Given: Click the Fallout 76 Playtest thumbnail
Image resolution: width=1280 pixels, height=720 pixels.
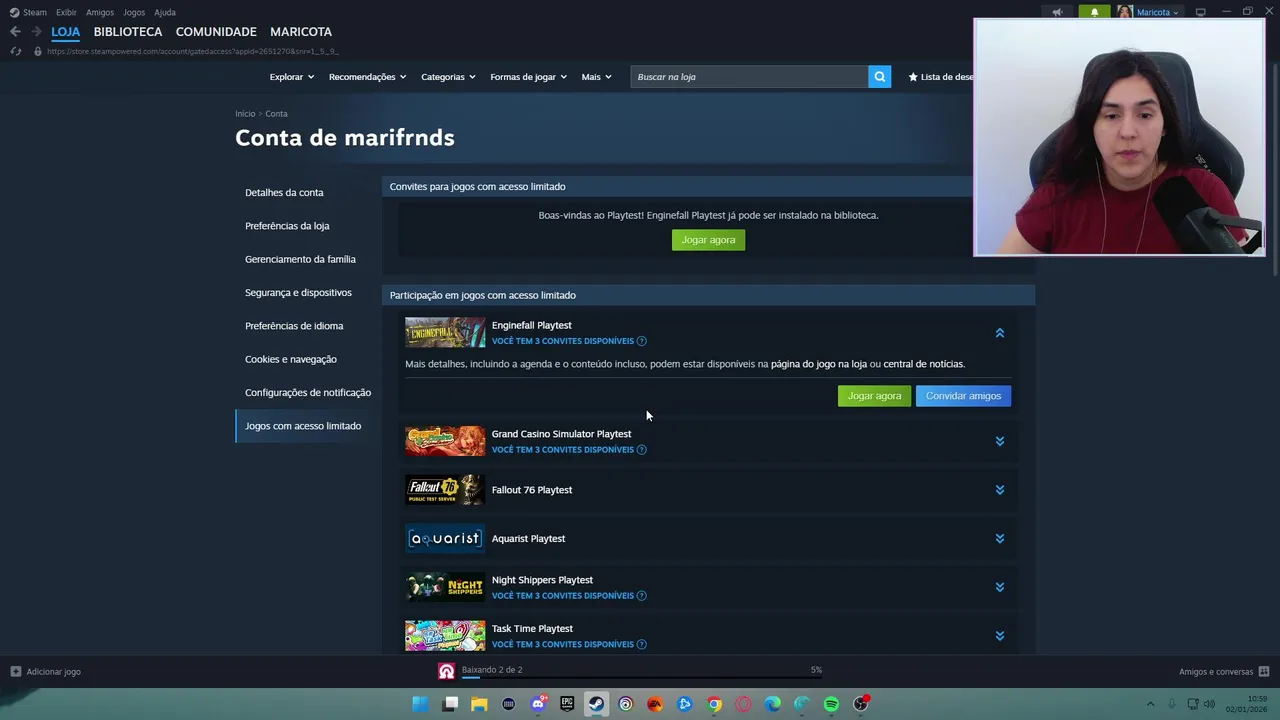Looking at the screenshot, I should coord(445,490).
